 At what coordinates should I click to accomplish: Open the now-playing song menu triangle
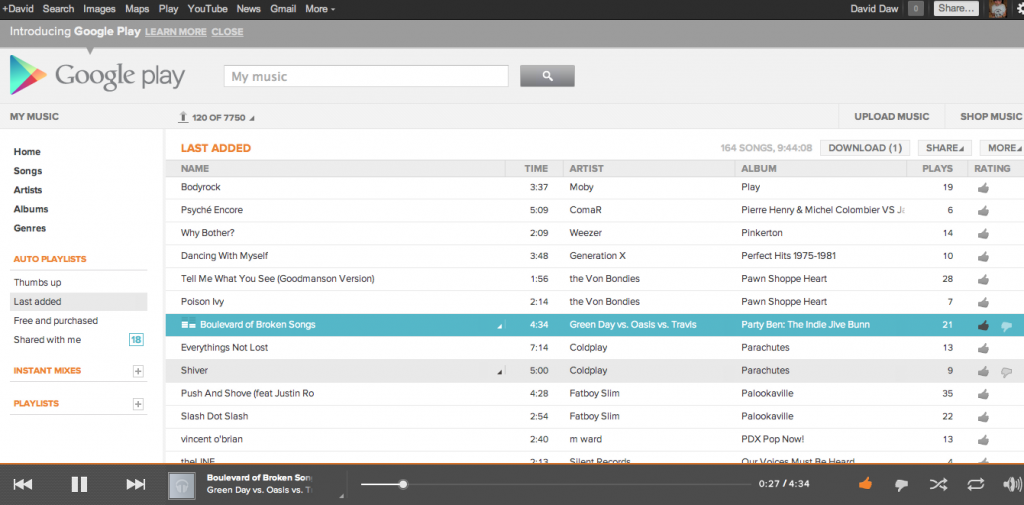[x=340, y=495]
